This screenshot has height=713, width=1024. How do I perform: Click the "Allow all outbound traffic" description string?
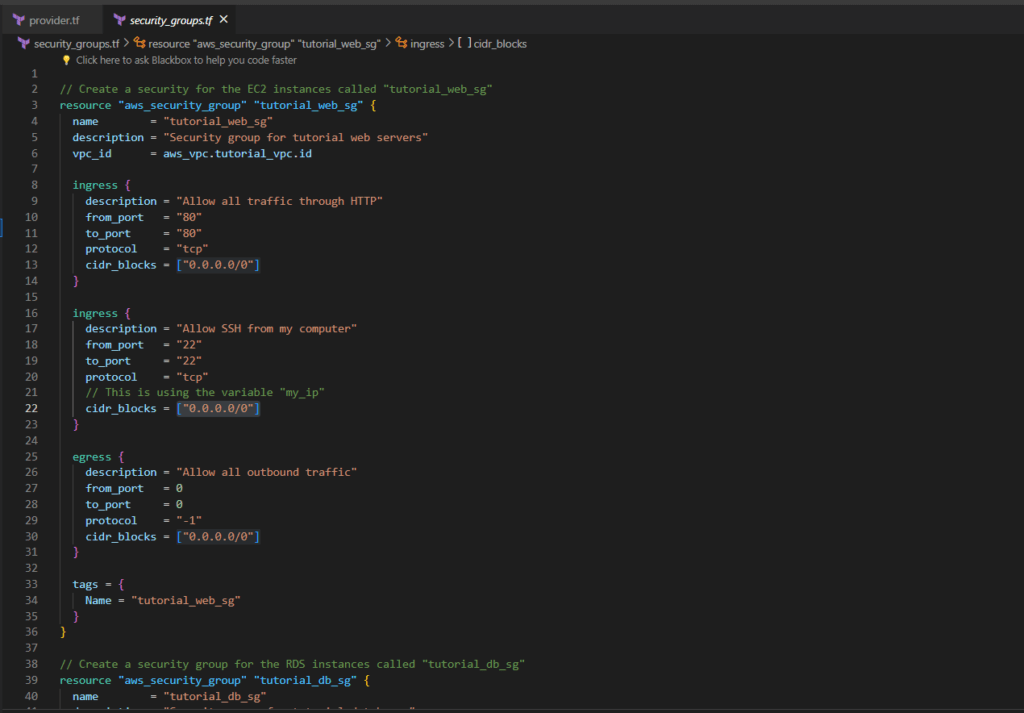[x=266, y=472]
